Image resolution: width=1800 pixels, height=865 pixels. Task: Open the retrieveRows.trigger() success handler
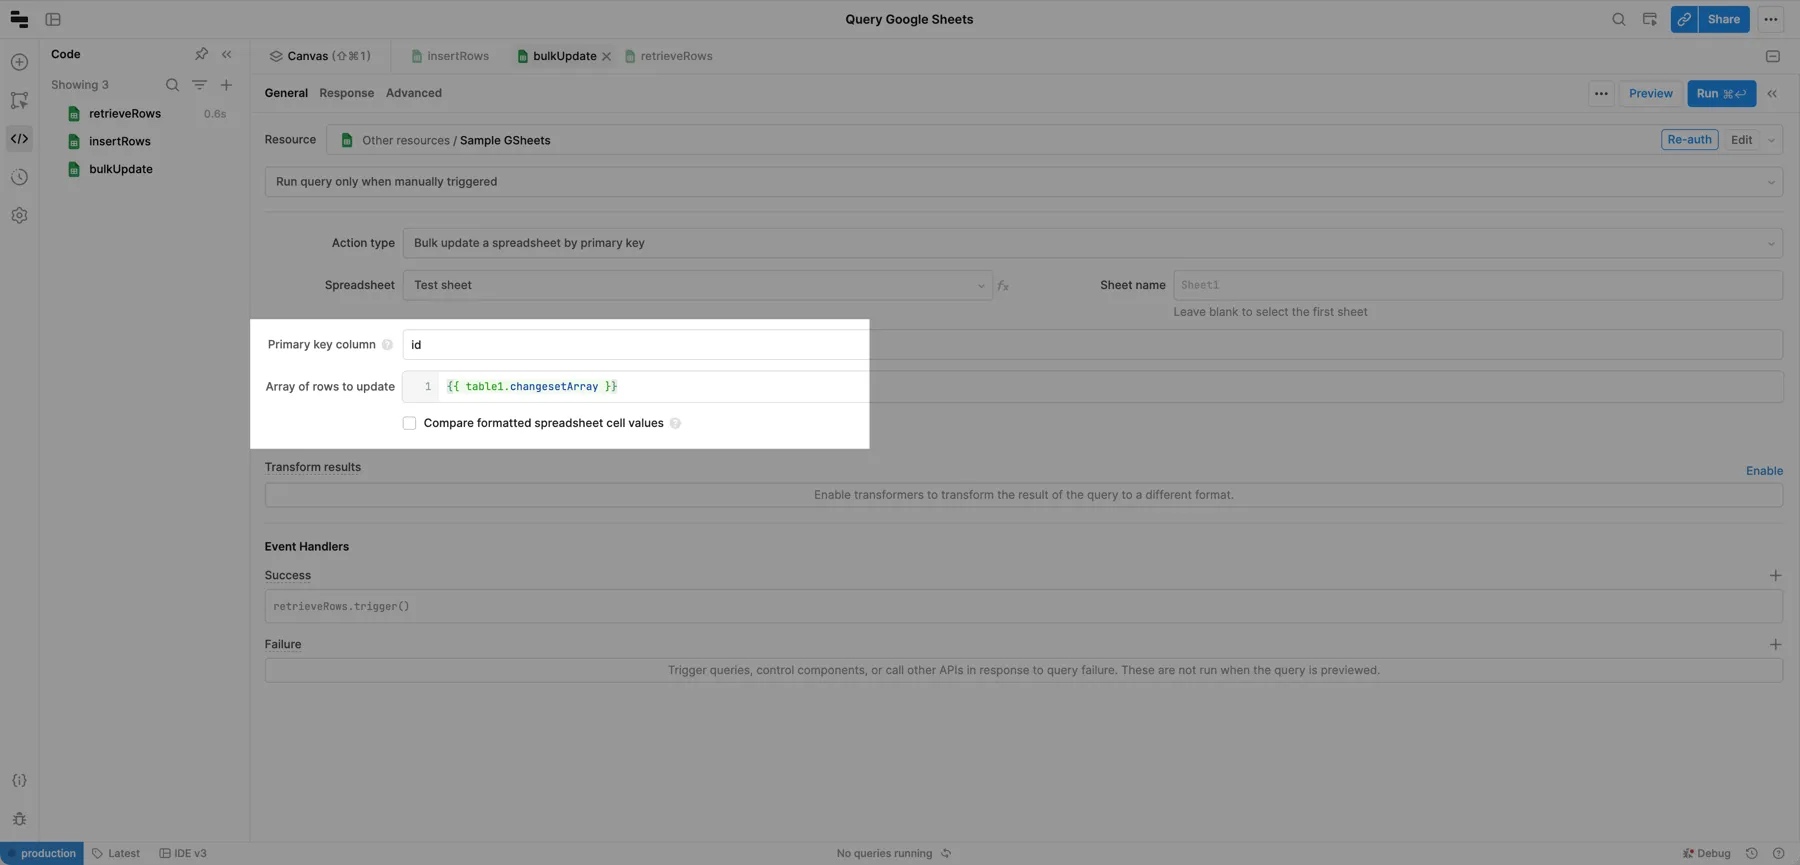click(1023, 607)
